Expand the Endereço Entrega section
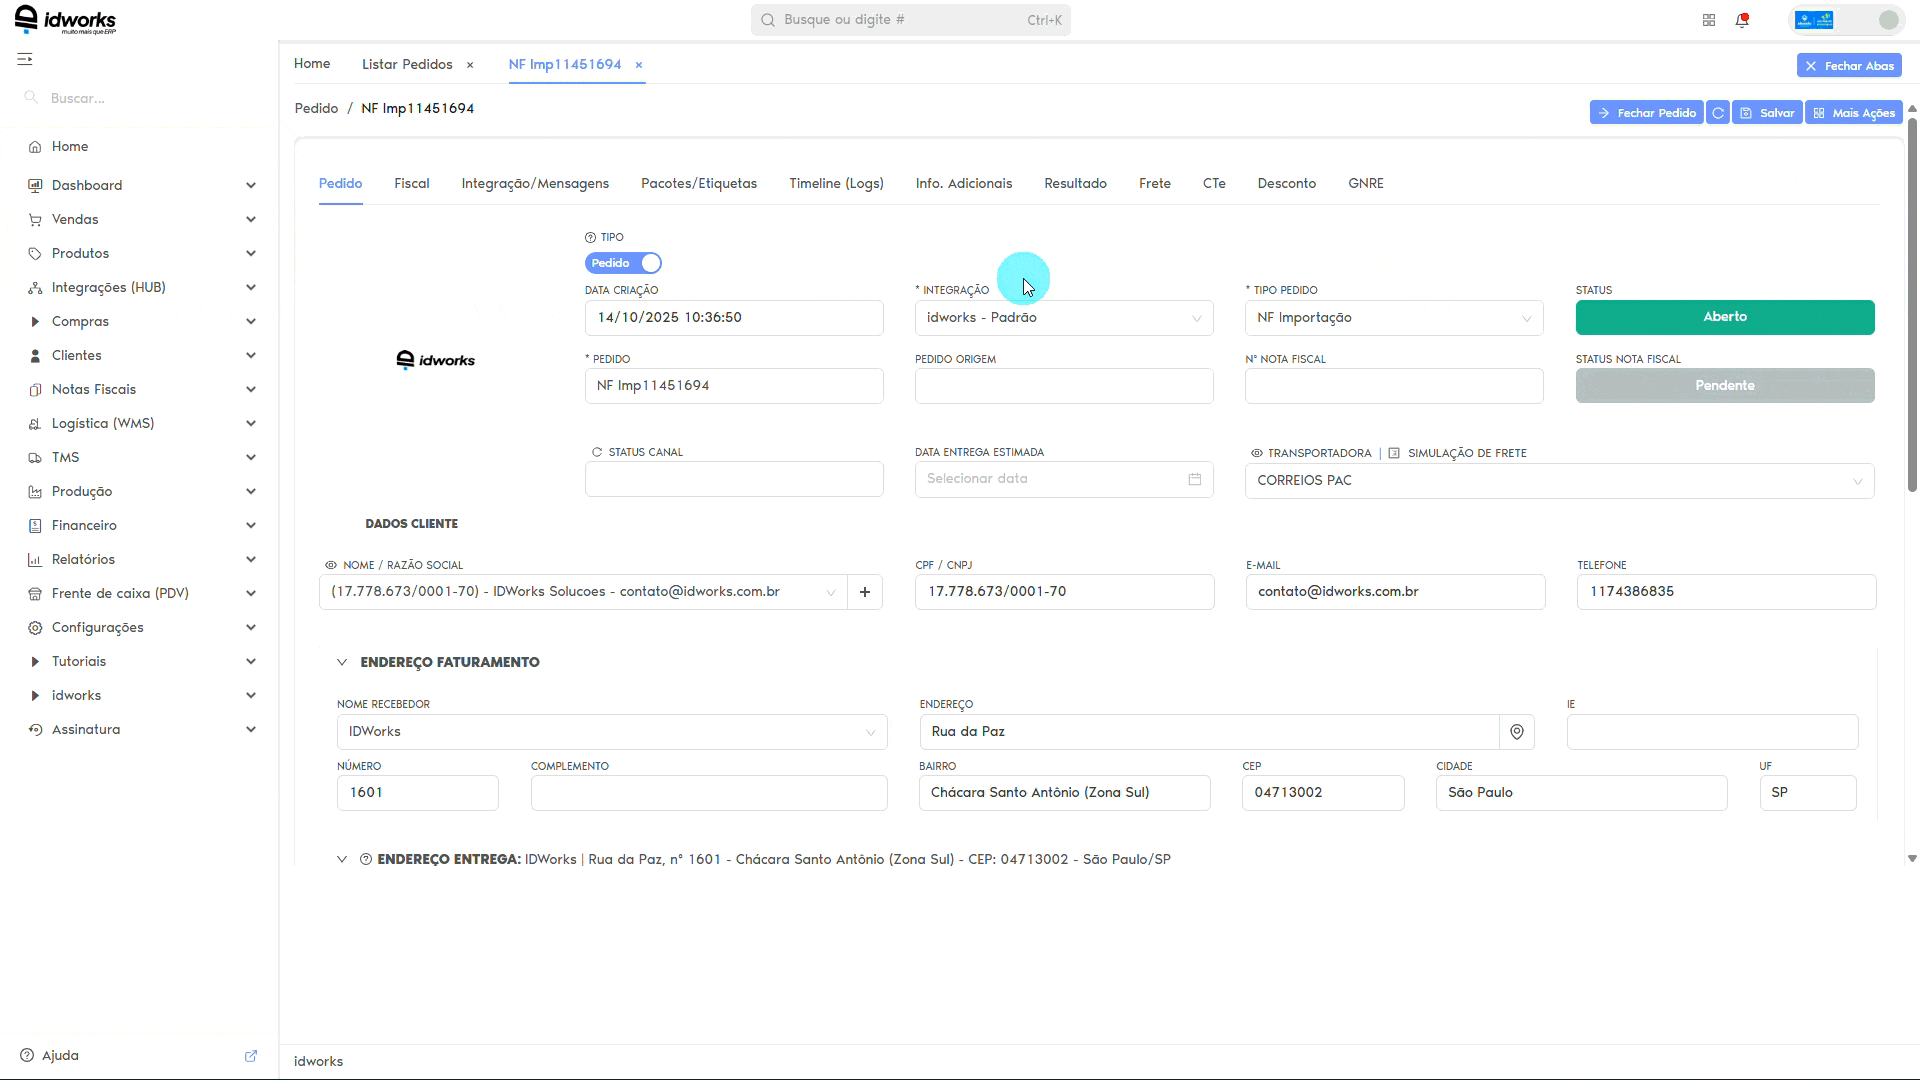1920x1080 pixels. [x=342, y=859]
